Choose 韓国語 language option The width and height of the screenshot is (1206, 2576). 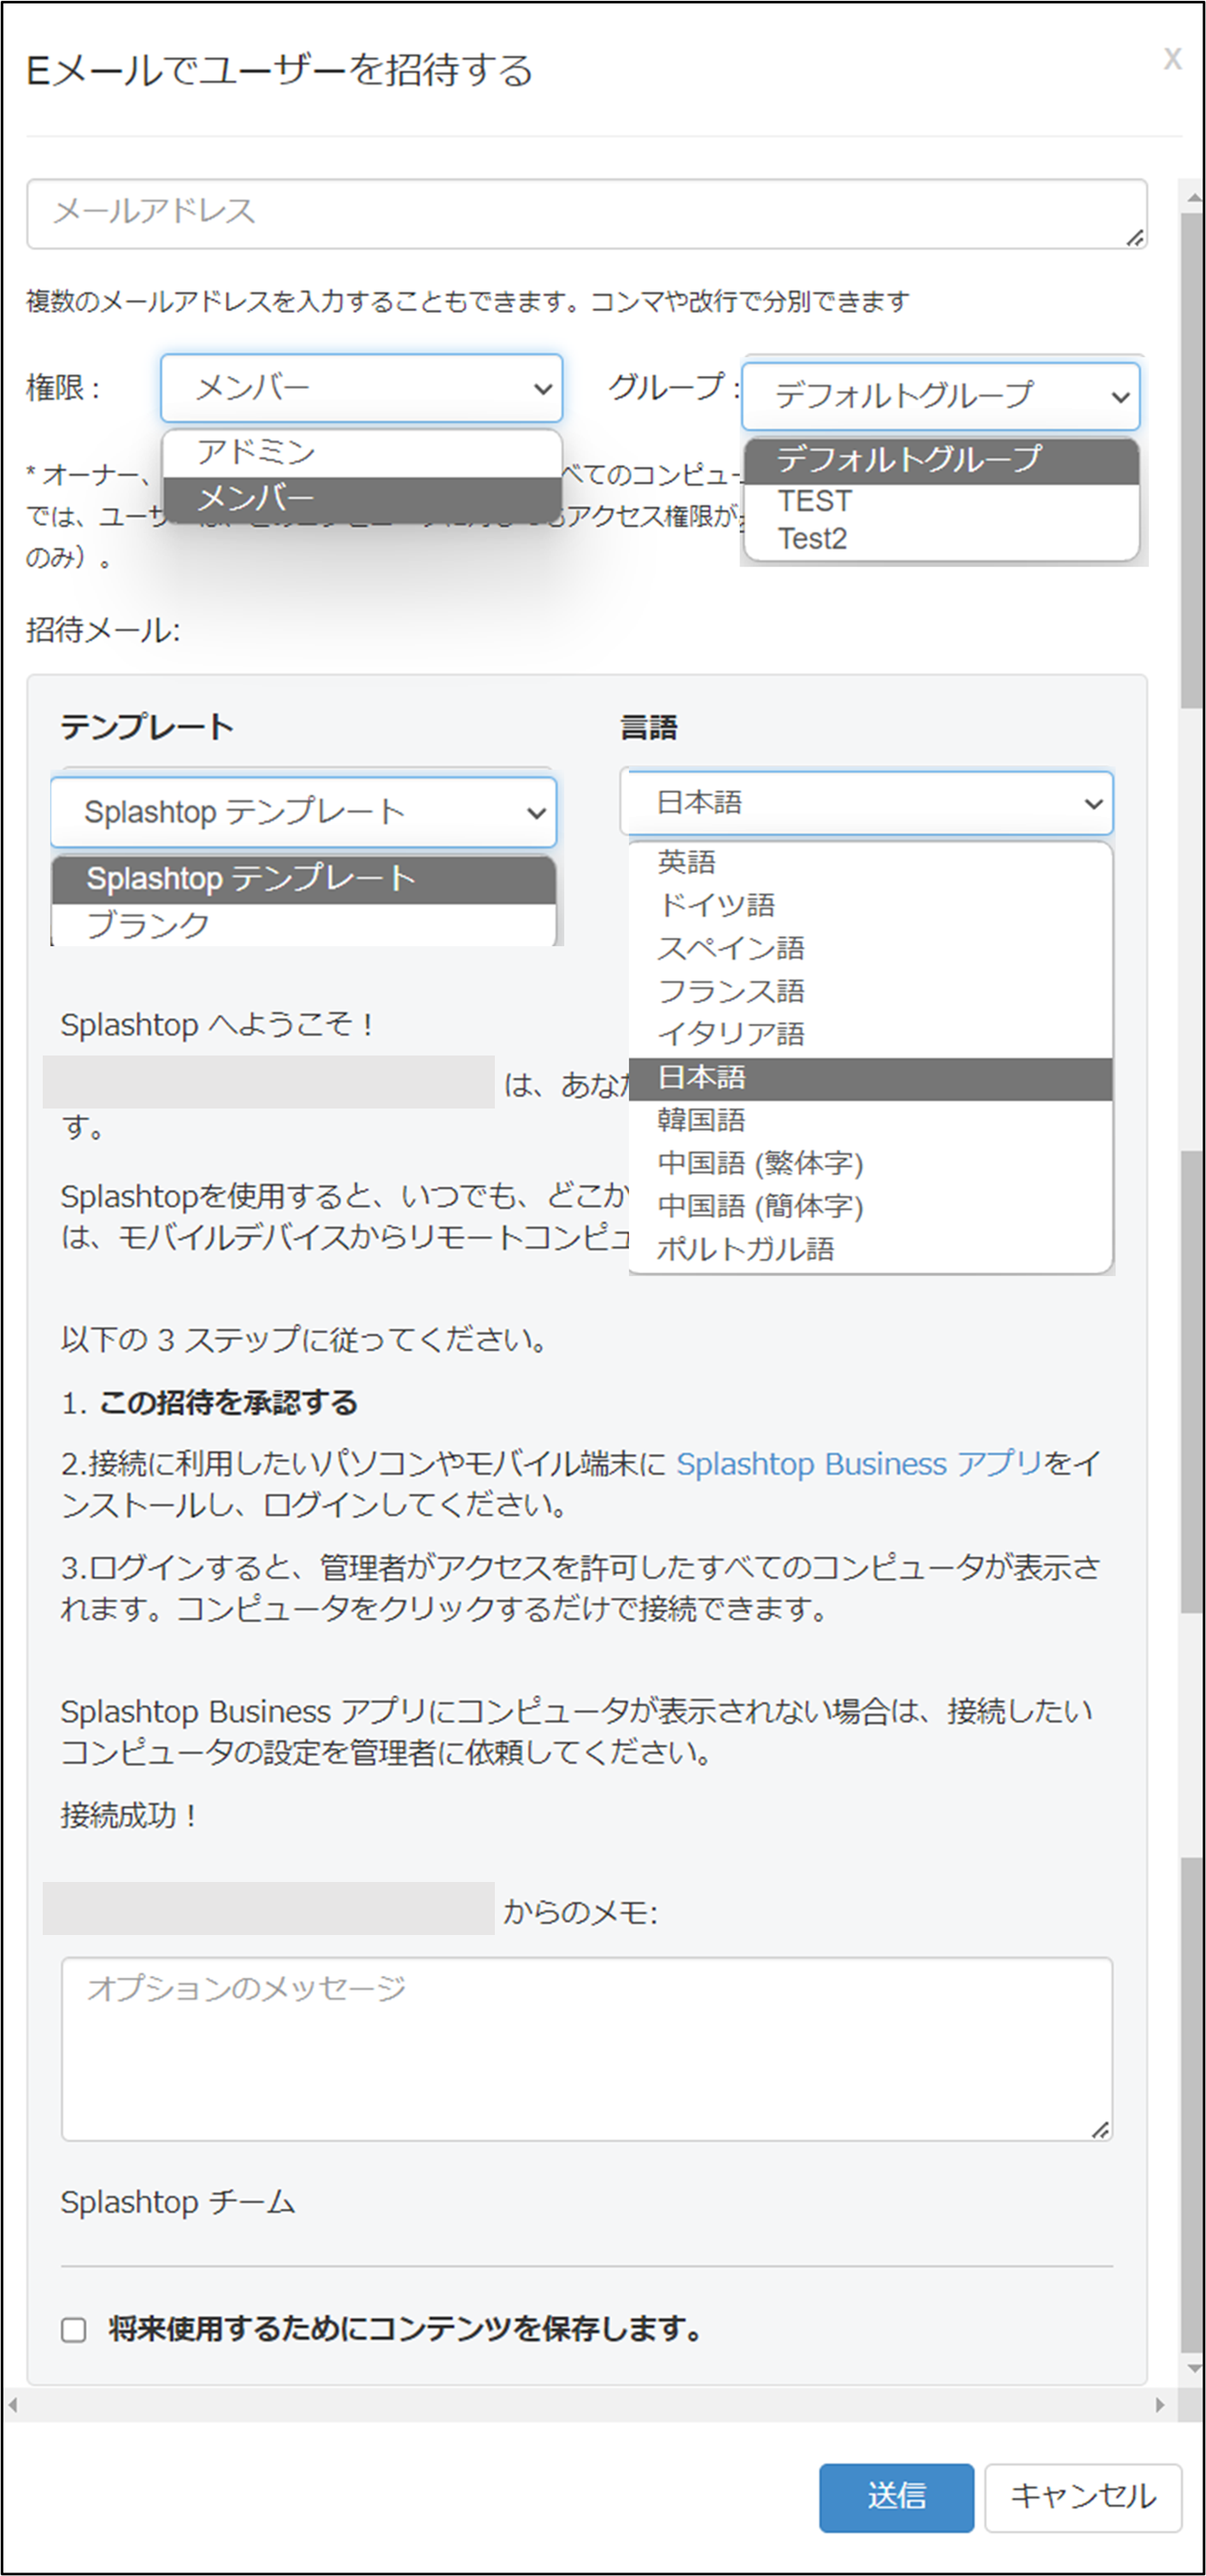coord(701,1120)
